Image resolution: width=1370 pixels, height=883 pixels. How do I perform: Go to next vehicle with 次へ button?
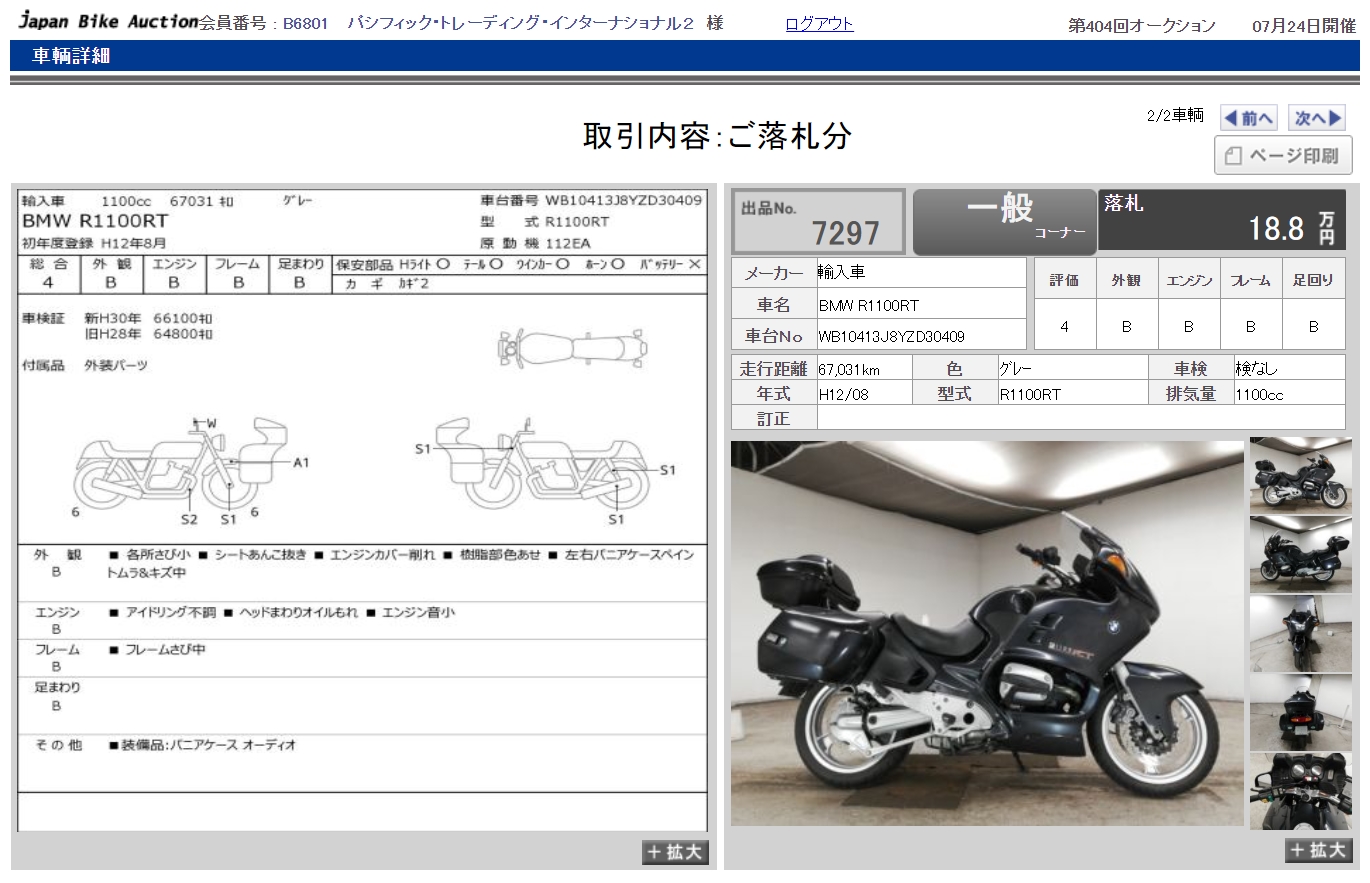(1317, 118)
